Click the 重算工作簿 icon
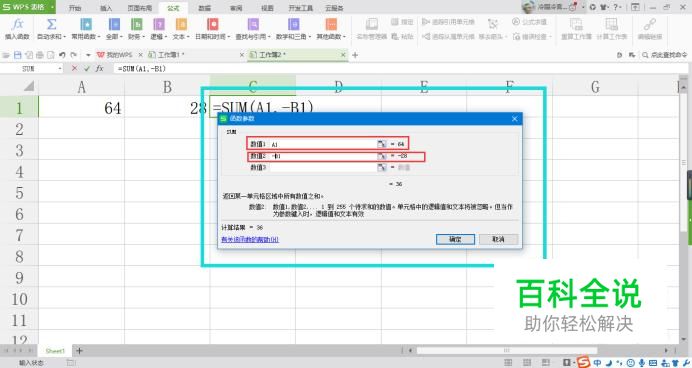 (576, 24)
